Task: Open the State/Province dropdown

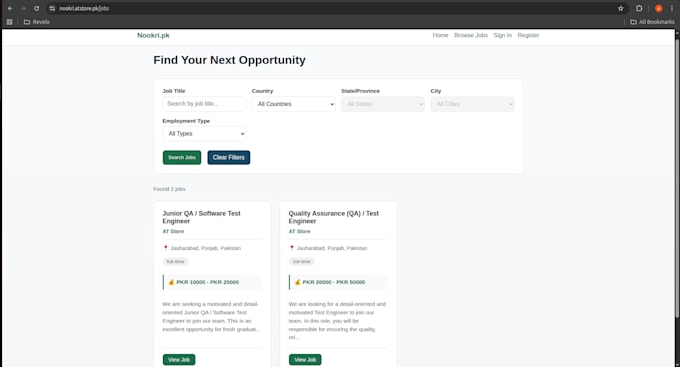Action: pos(383,104)
